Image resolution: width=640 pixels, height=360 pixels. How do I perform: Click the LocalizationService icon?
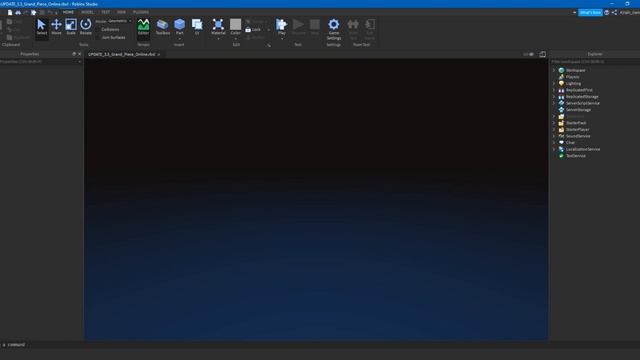[561, 149]
